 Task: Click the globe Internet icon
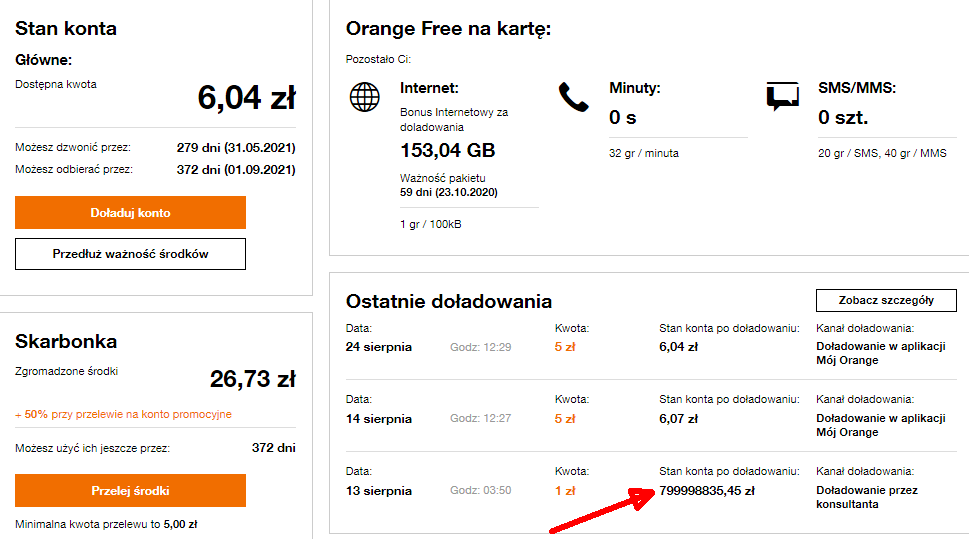[x=365, y=98]
